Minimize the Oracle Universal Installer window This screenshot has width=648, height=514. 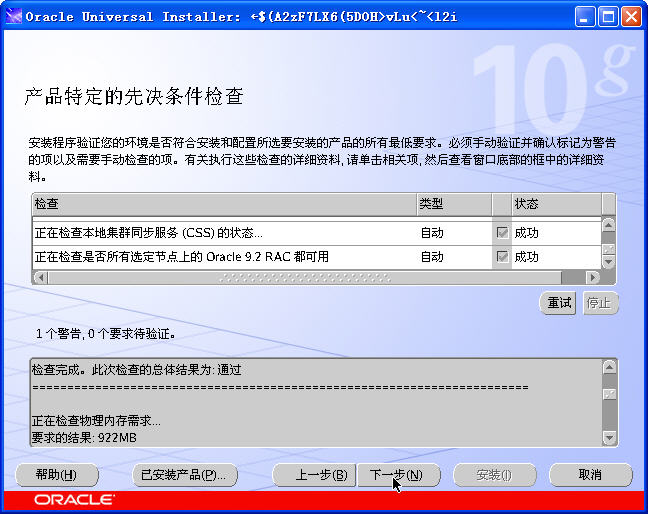(584, 17)
